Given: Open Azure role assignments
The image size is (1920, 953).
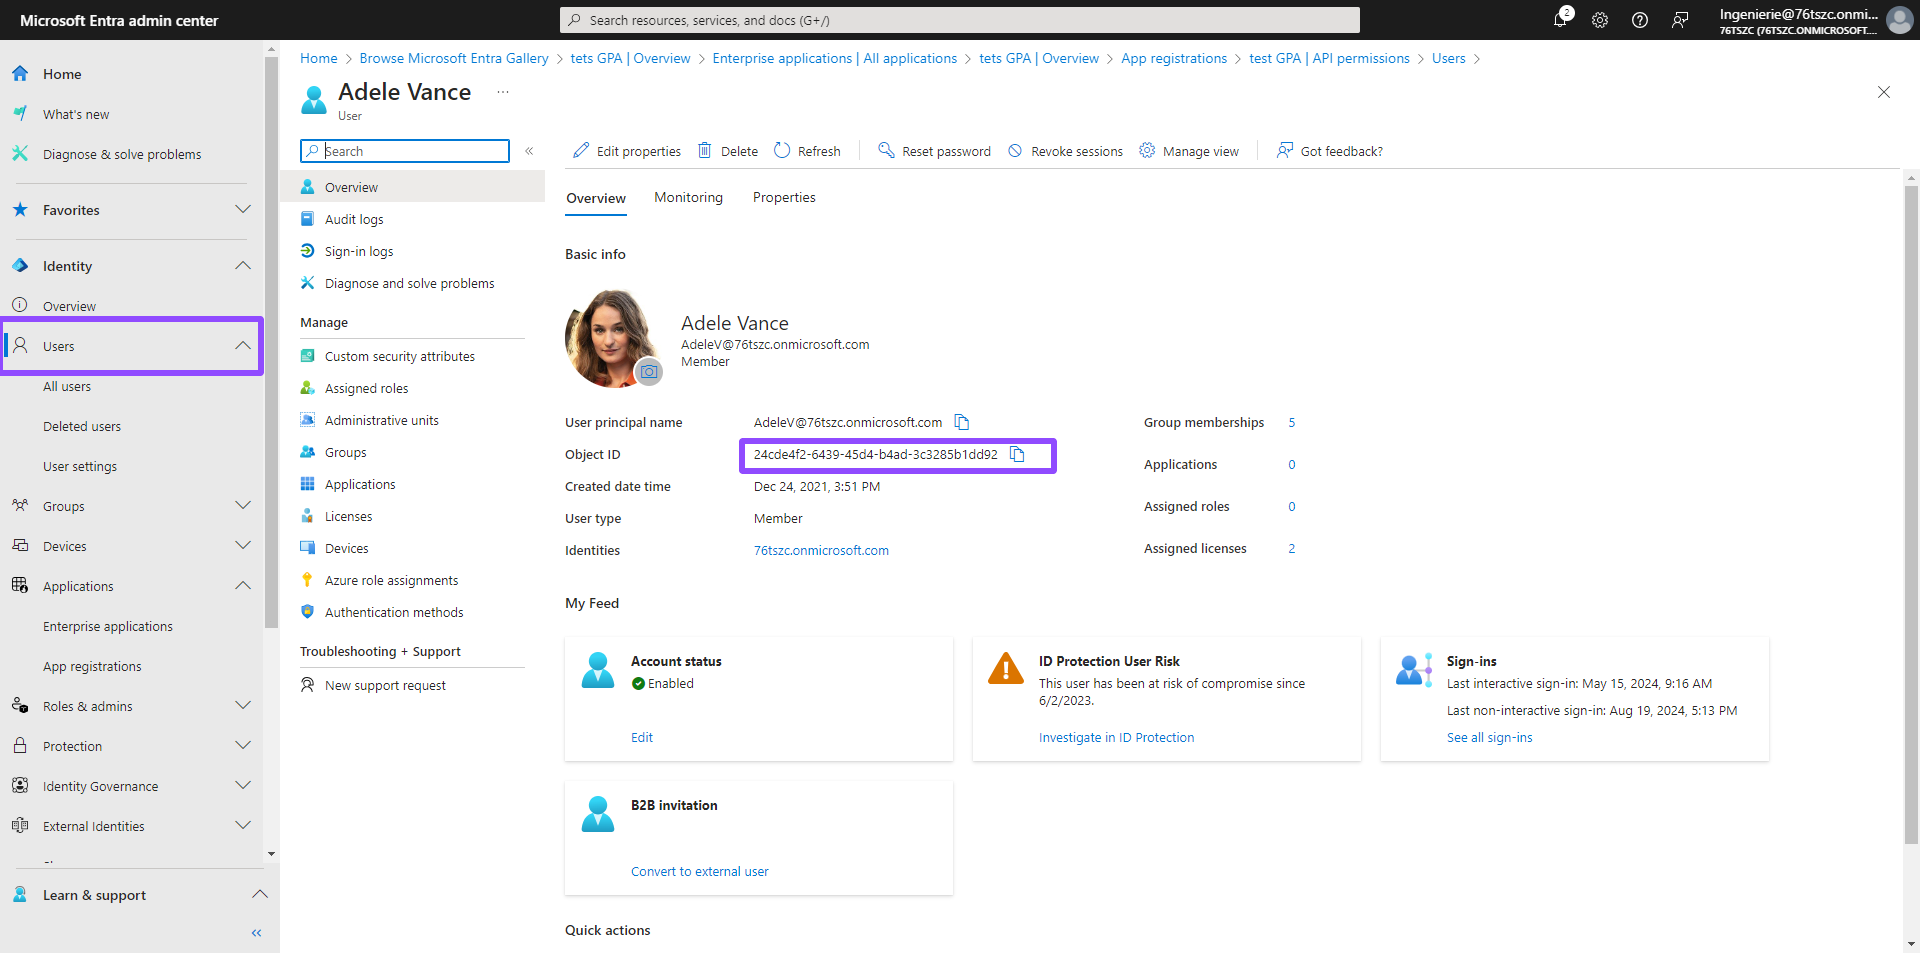Looking at the screenshot, I should click(x=391, y=580).
